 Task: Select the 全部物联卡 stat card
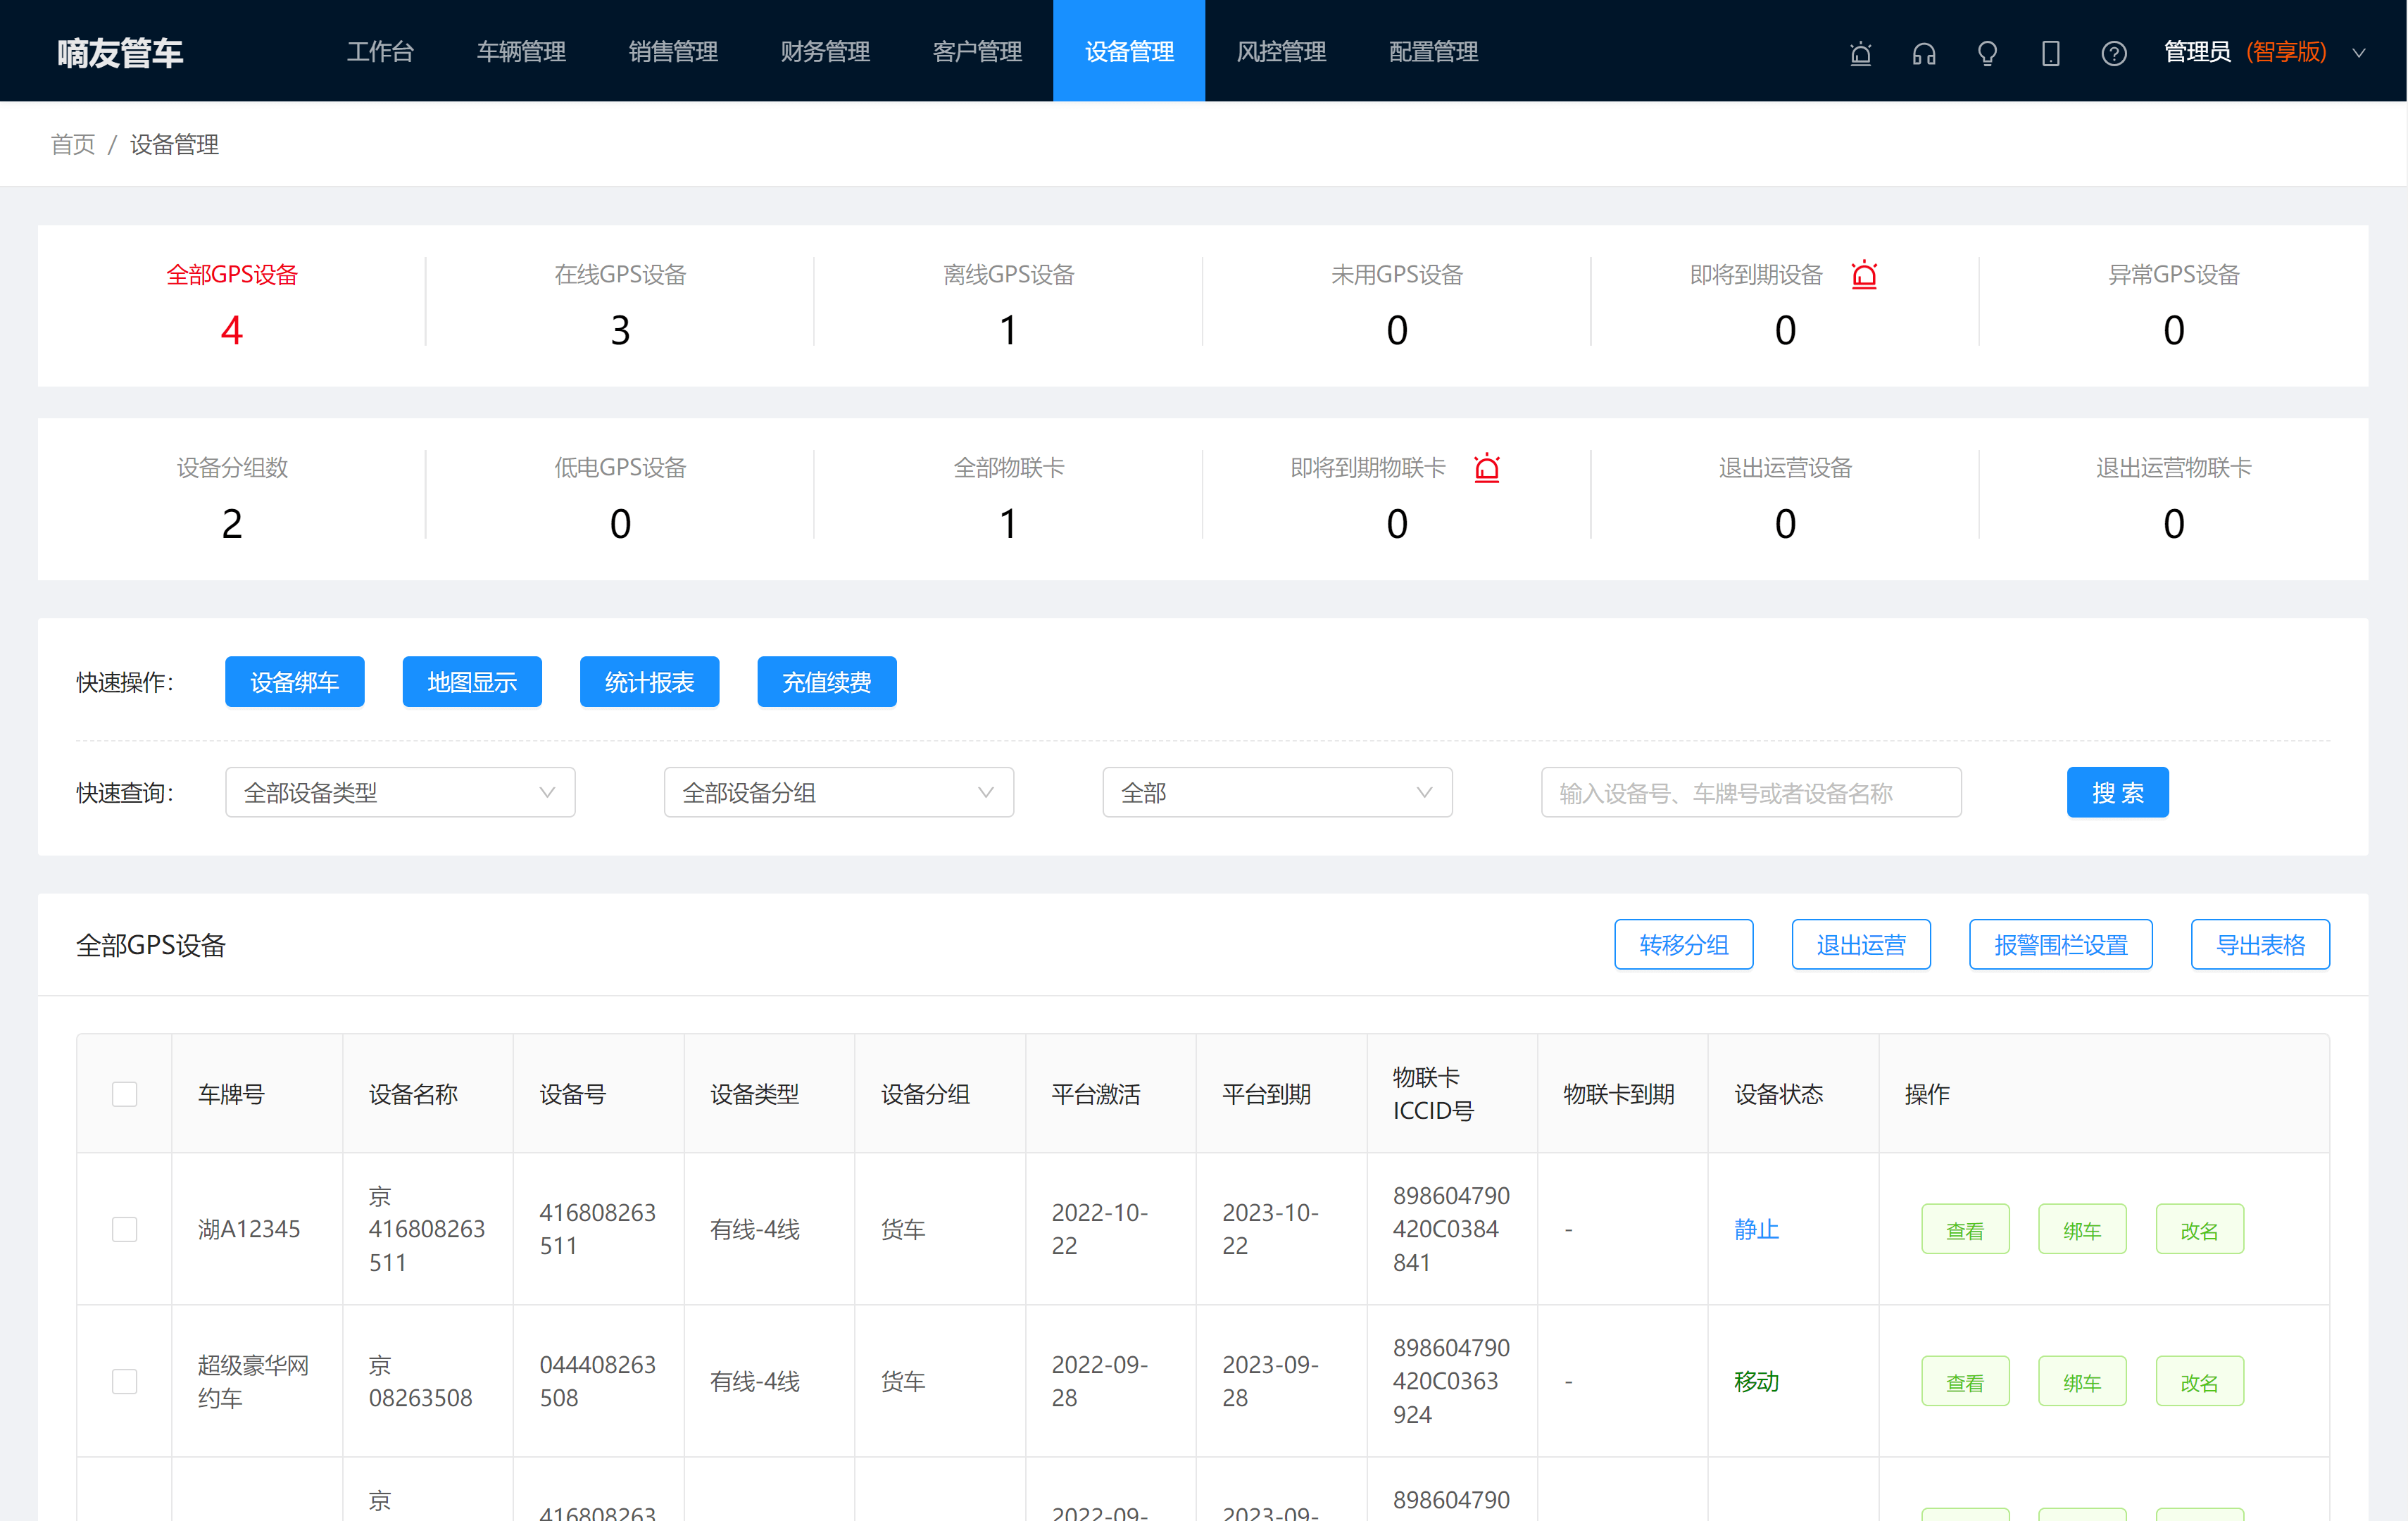tap(1008, 497)
